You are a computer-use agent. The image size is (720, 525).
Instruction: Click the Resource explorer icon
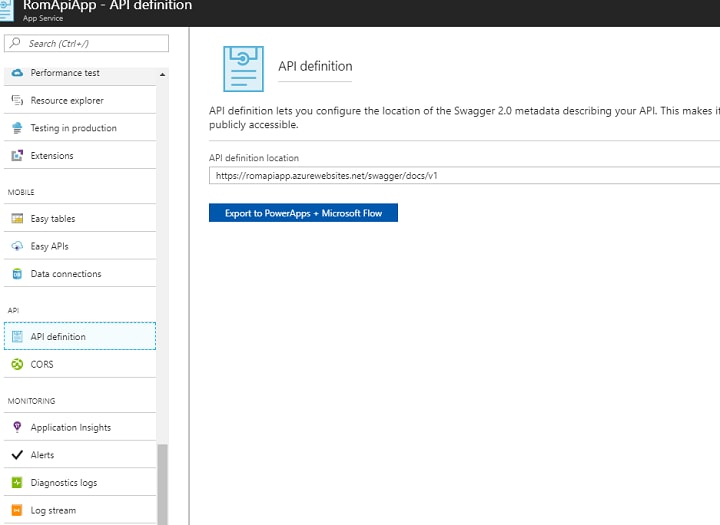click(17, 100)
